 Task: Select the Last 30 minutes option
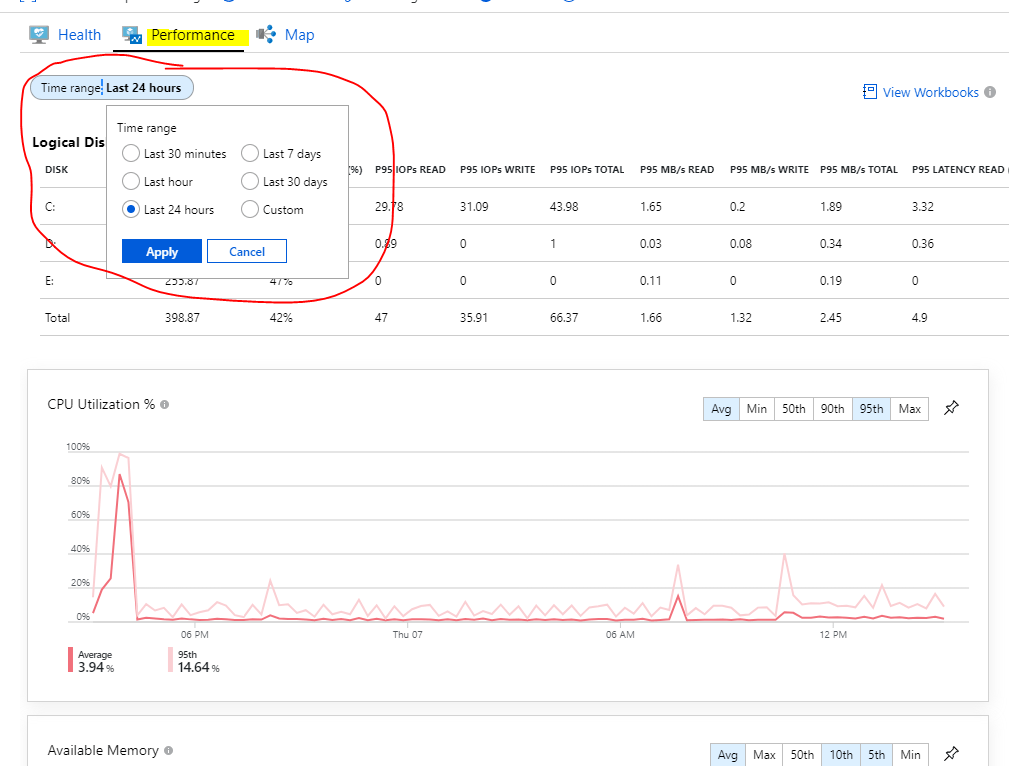[x=131, y=153]
